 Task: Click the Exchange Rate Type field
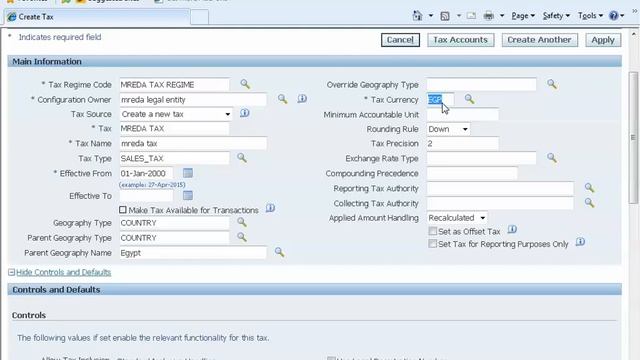tap(482, 158)
